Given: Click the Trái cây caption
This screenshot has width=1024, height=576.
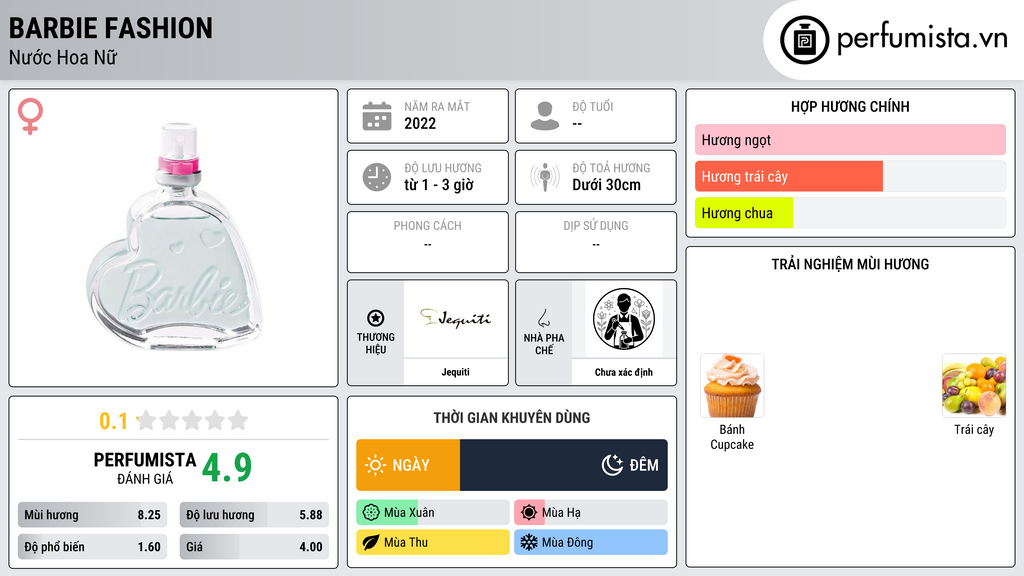Looking at the screenshot, I should click(974, 429).
